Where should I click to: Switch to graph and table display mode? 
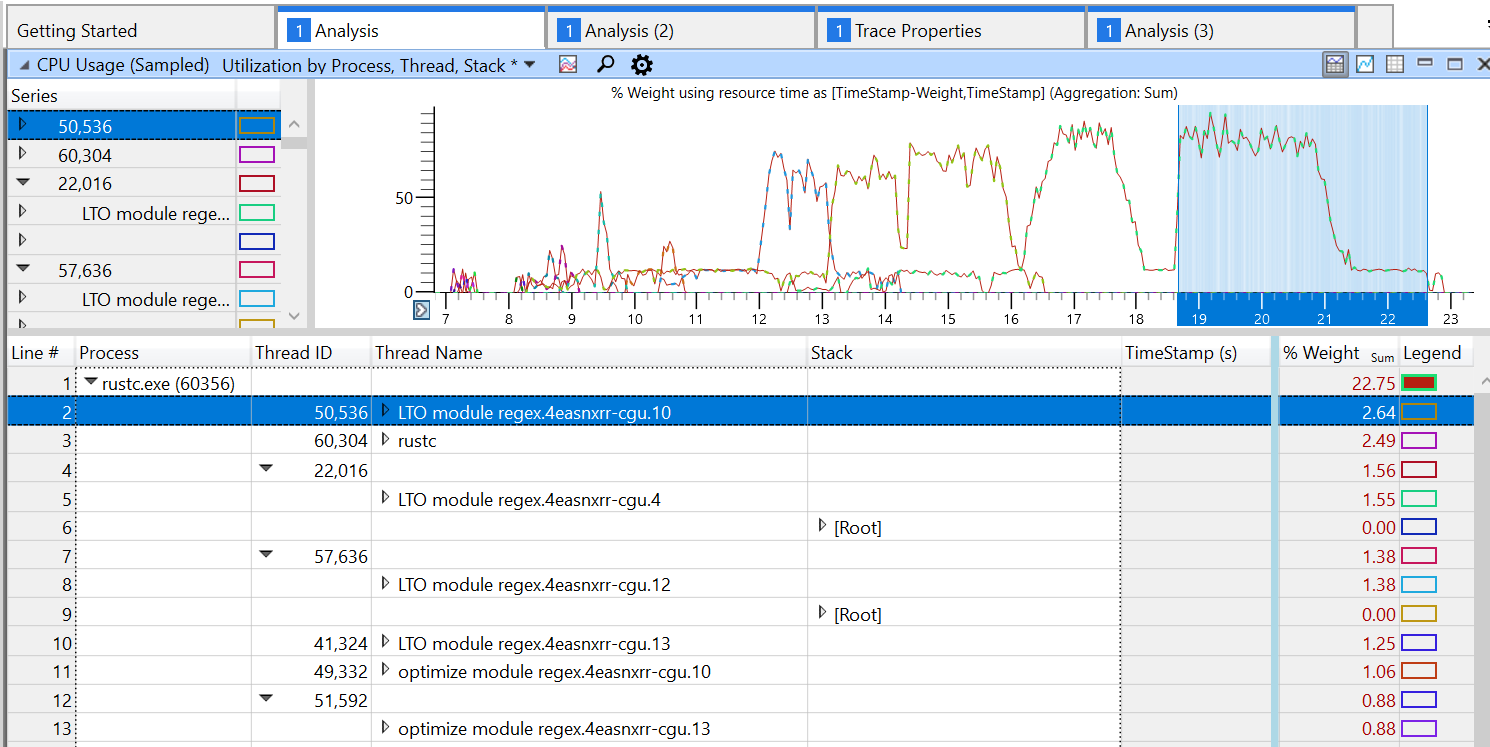point(1335,64)
